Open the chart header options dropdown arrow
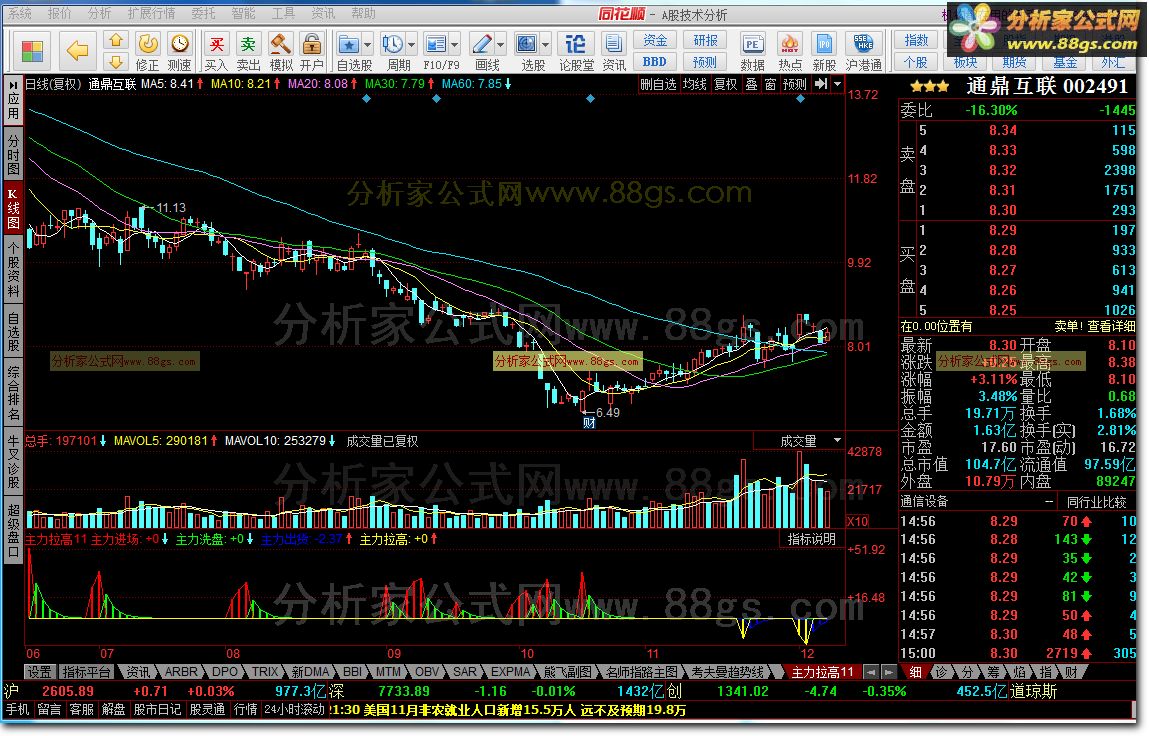 point(838,84)
